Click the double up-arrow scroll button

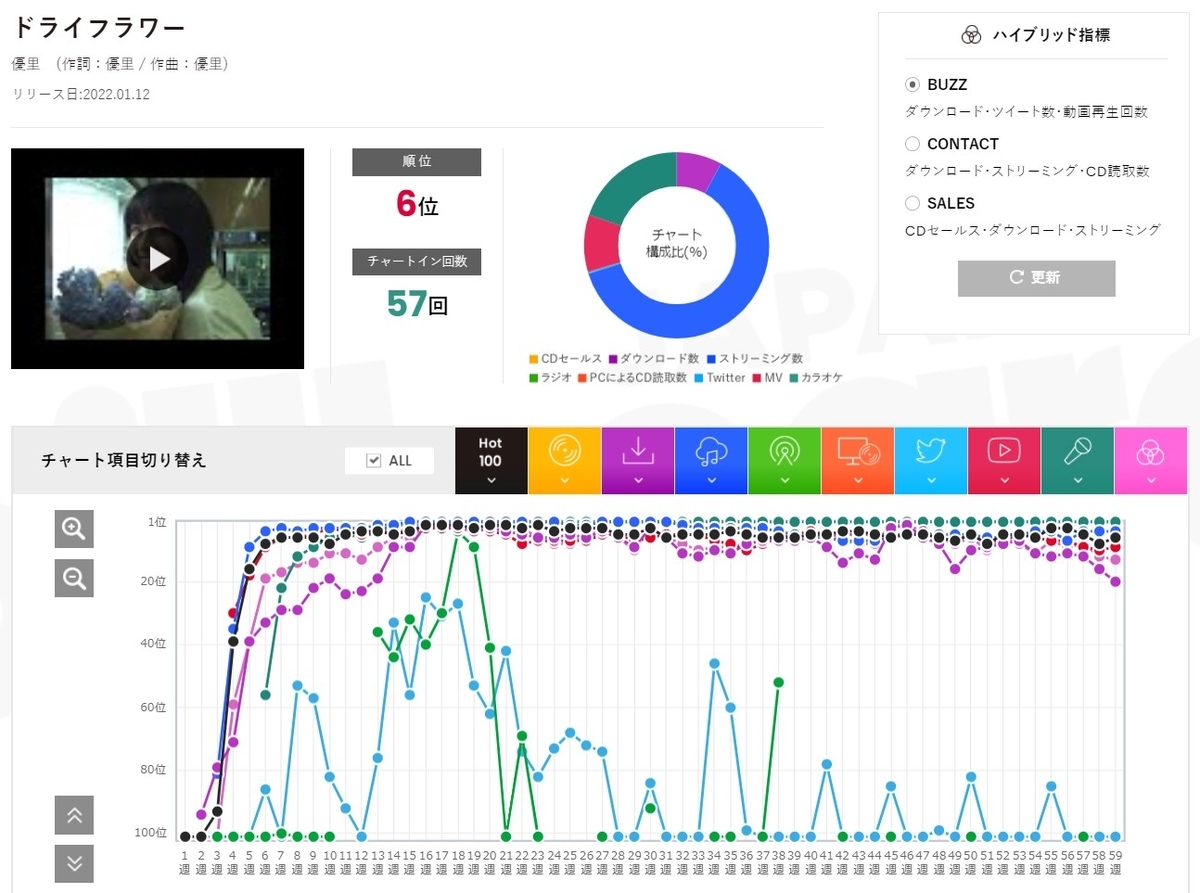point(74,815)
